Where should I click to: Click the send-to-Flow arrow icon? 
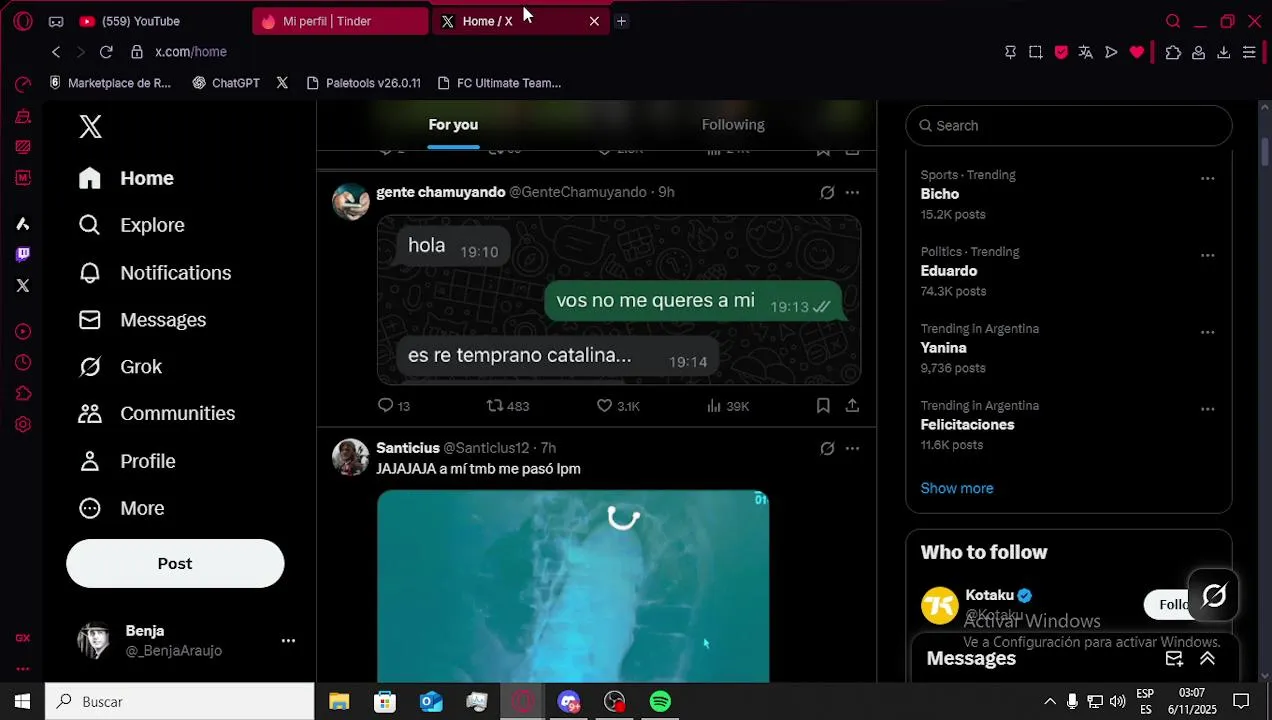click(1111, 52)
